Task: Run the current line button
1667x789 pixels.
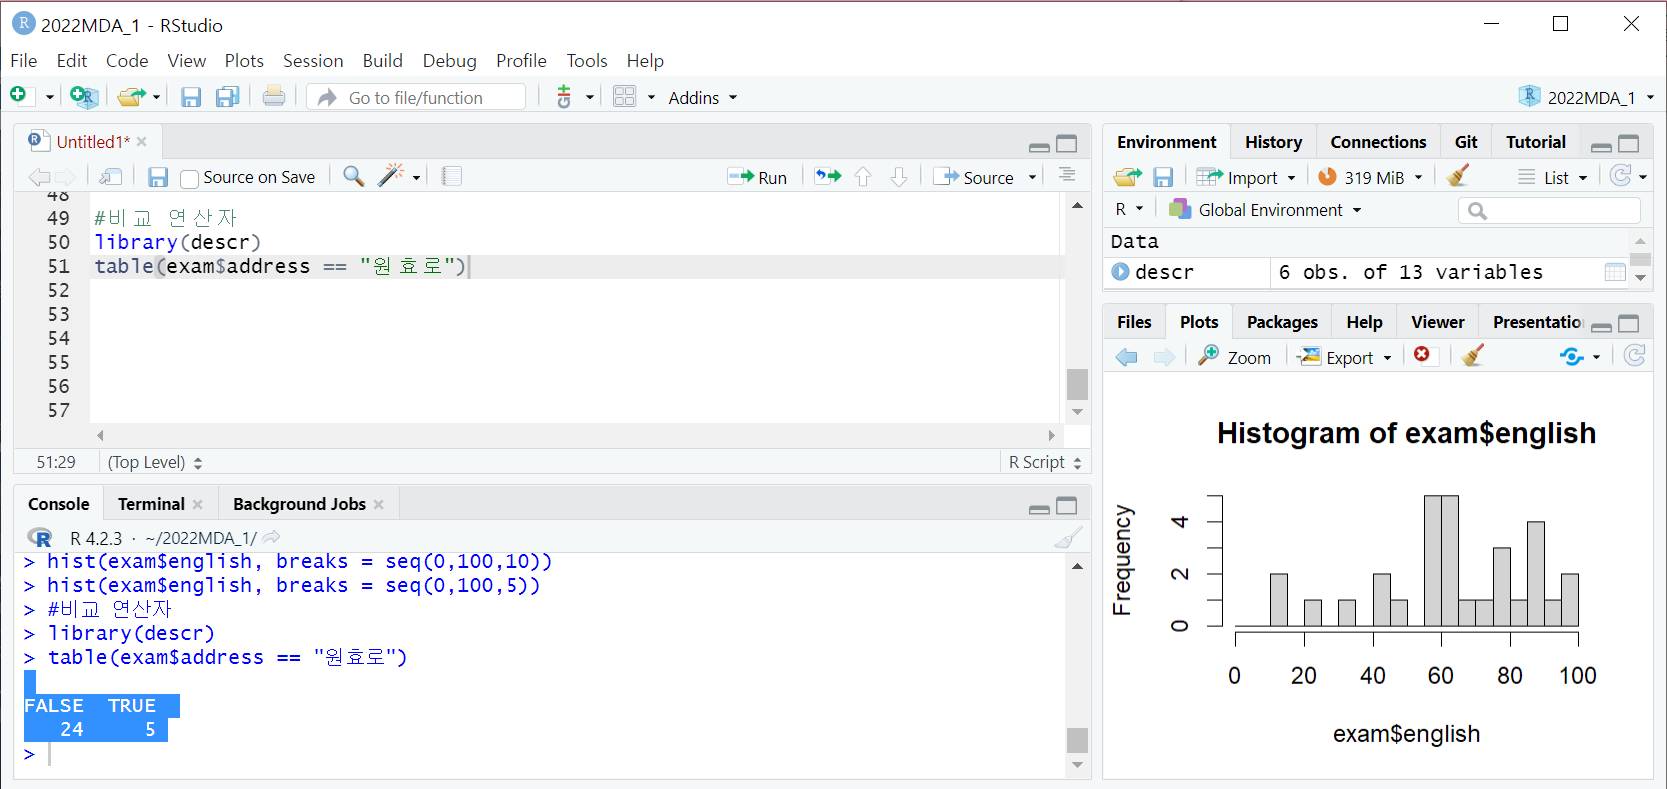Action: 757,177
